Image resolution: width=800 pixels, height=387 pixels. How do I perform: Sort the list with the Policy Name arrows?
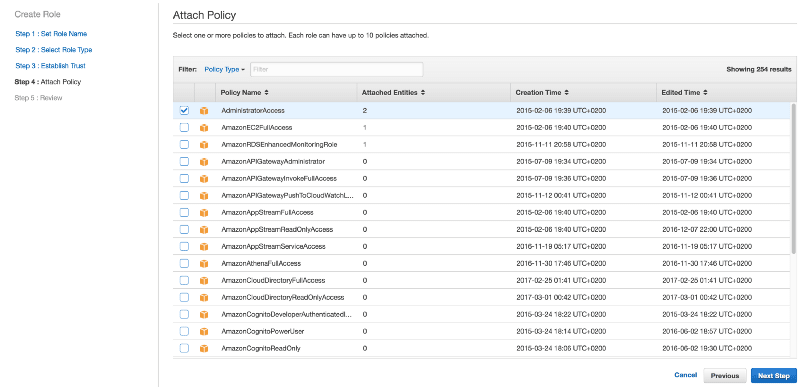click(x=266, y=93)
